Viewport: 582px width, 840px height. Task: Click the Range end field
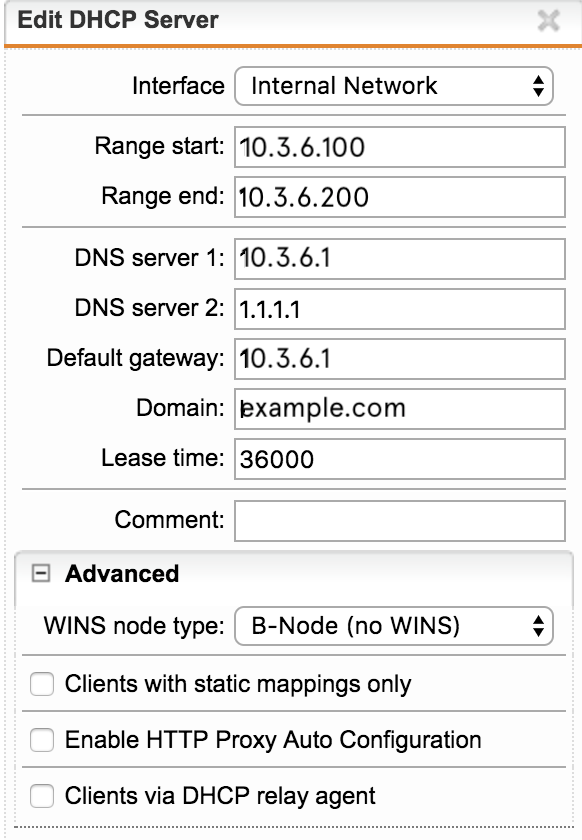[x=400, y=197]
